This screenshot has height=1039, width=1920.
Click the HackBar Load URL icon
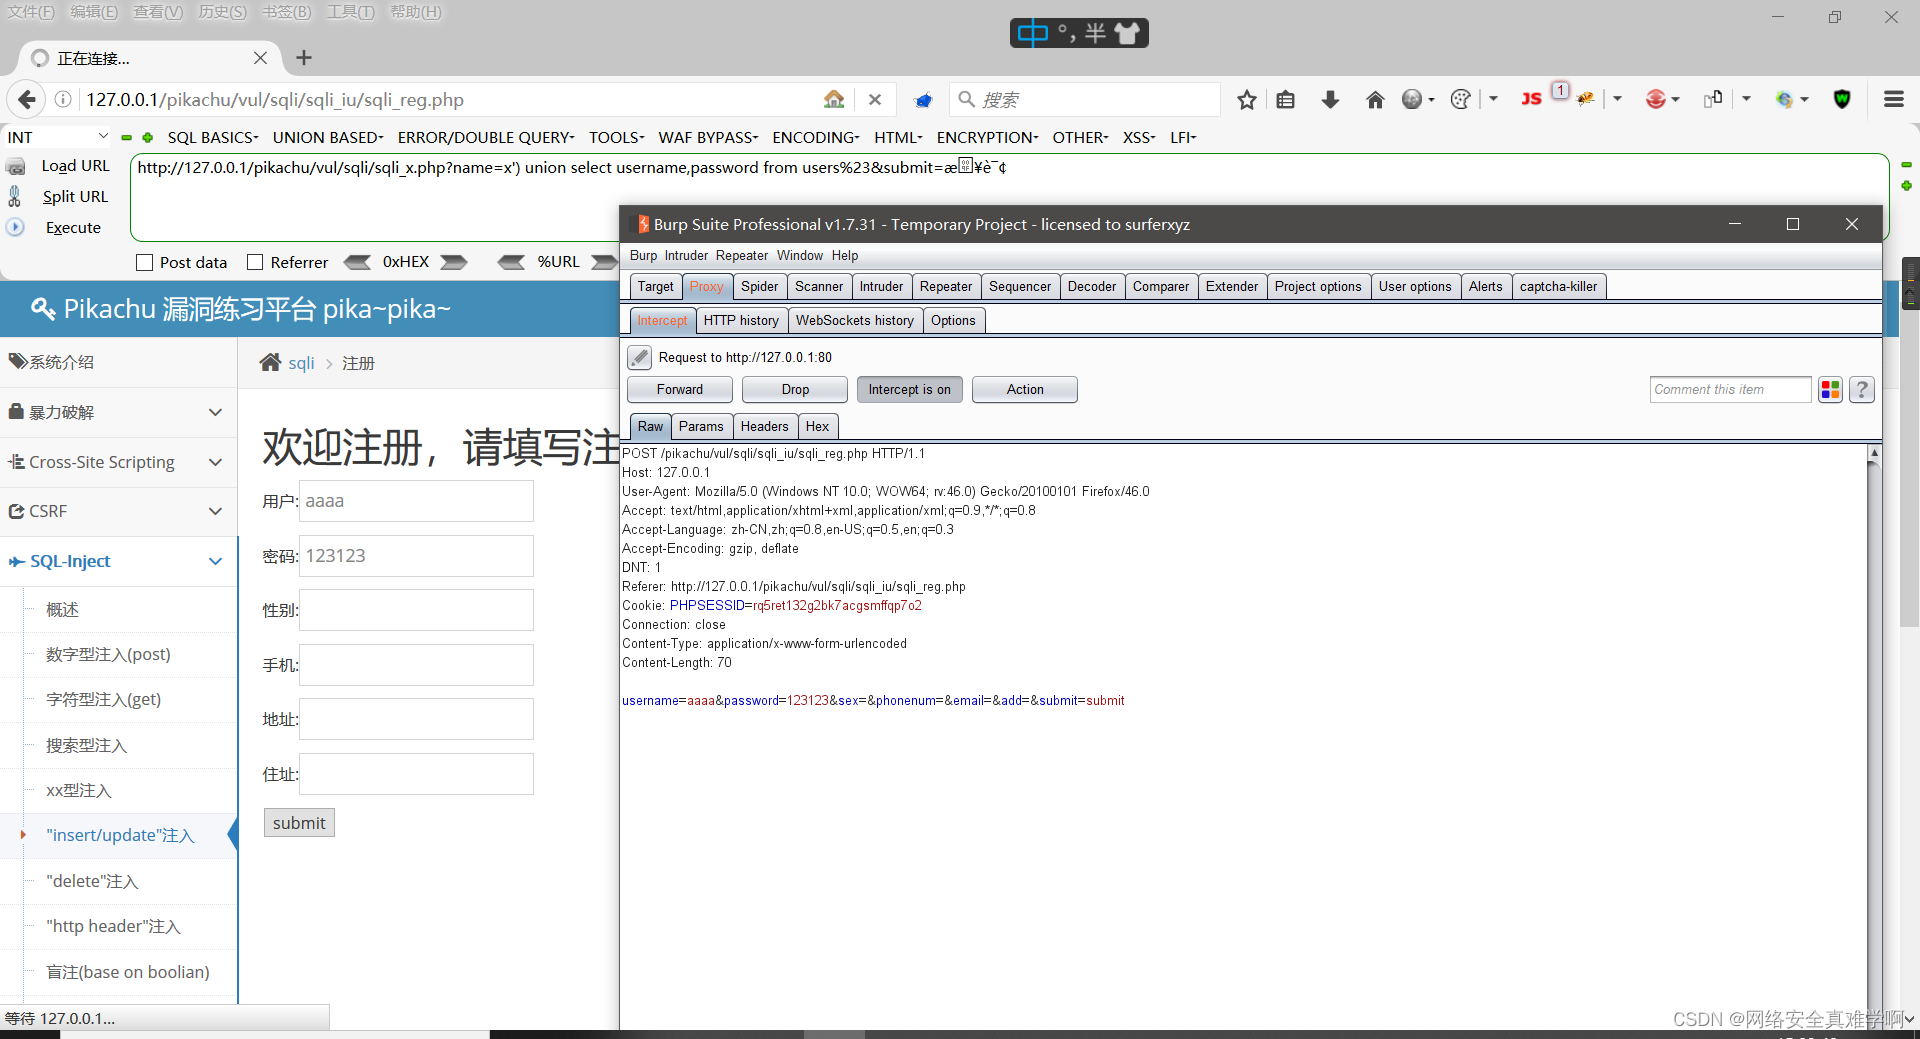coord(16,166)
